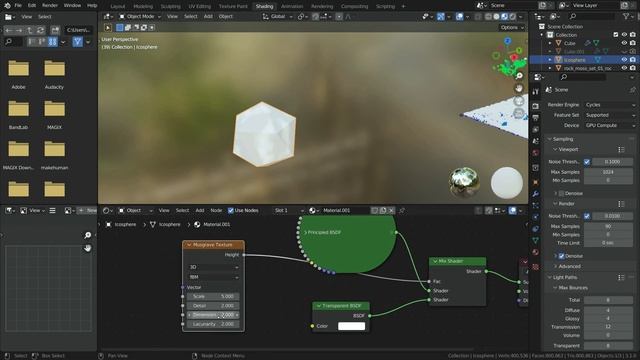Open the Tool properties tab
This screenshot has height=360, width=640.
pyautogui.click(x=536, y=91)
